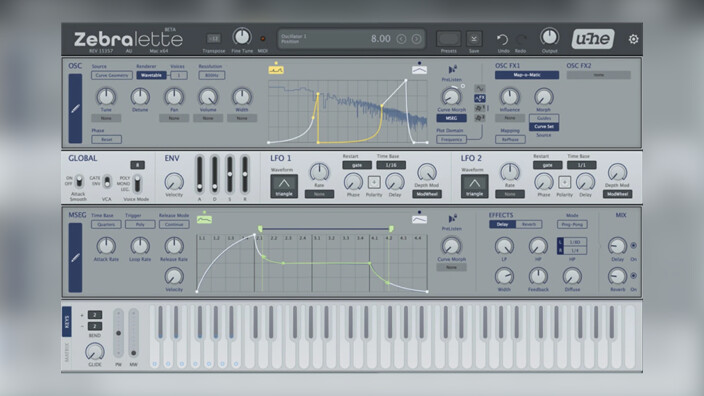Click the u-he logo
This screenshot has width=704, height=396.
(593, 39)
